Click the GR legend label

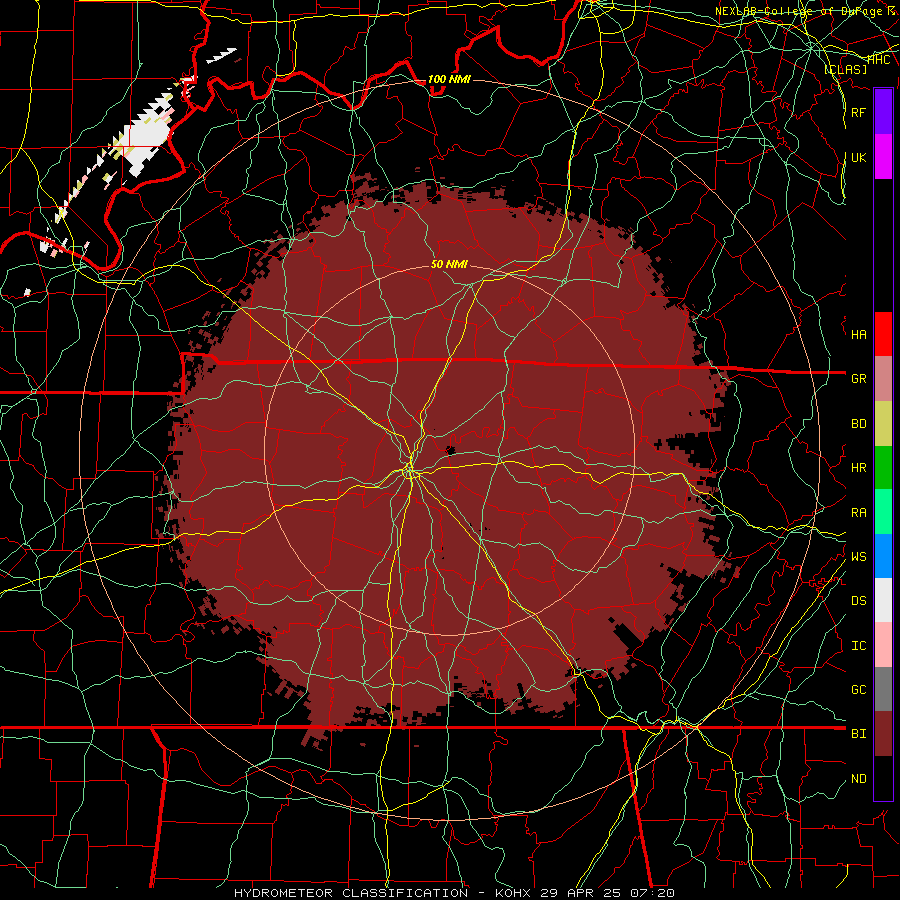coord(858,379)
